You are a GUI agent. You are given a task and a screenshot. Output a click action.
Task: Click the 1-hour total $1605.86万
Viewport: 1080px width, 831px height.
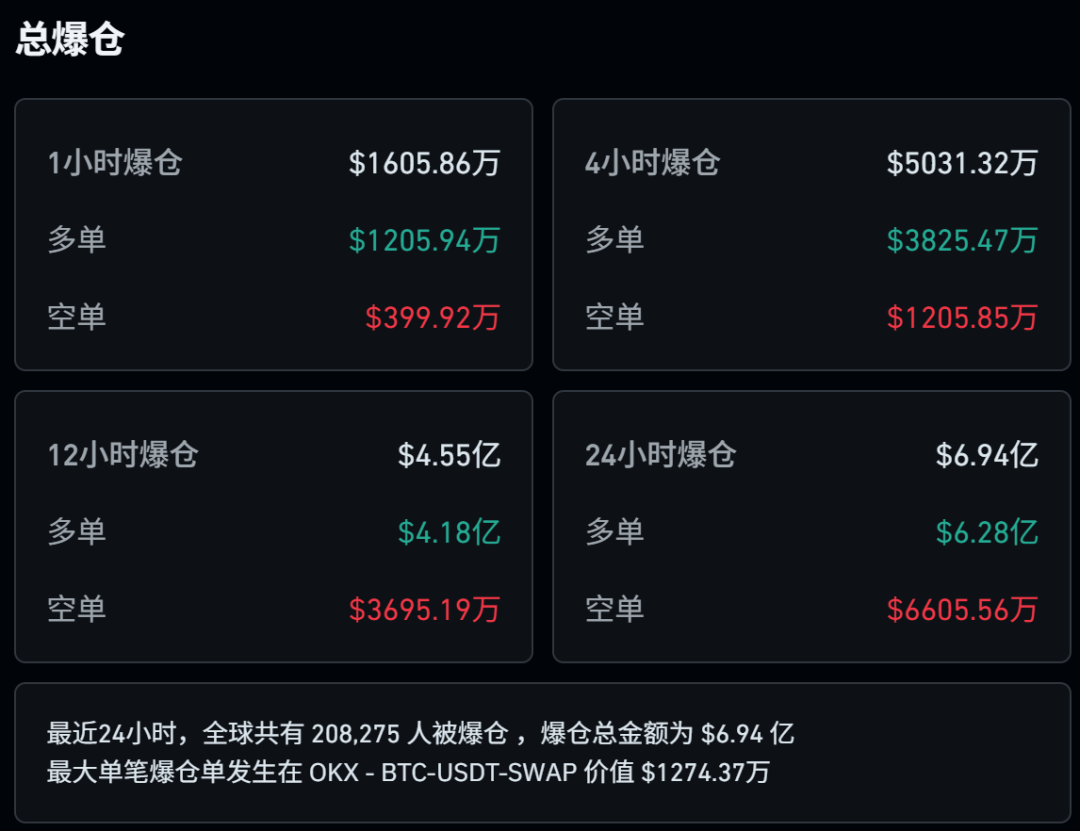click(424, 163)
